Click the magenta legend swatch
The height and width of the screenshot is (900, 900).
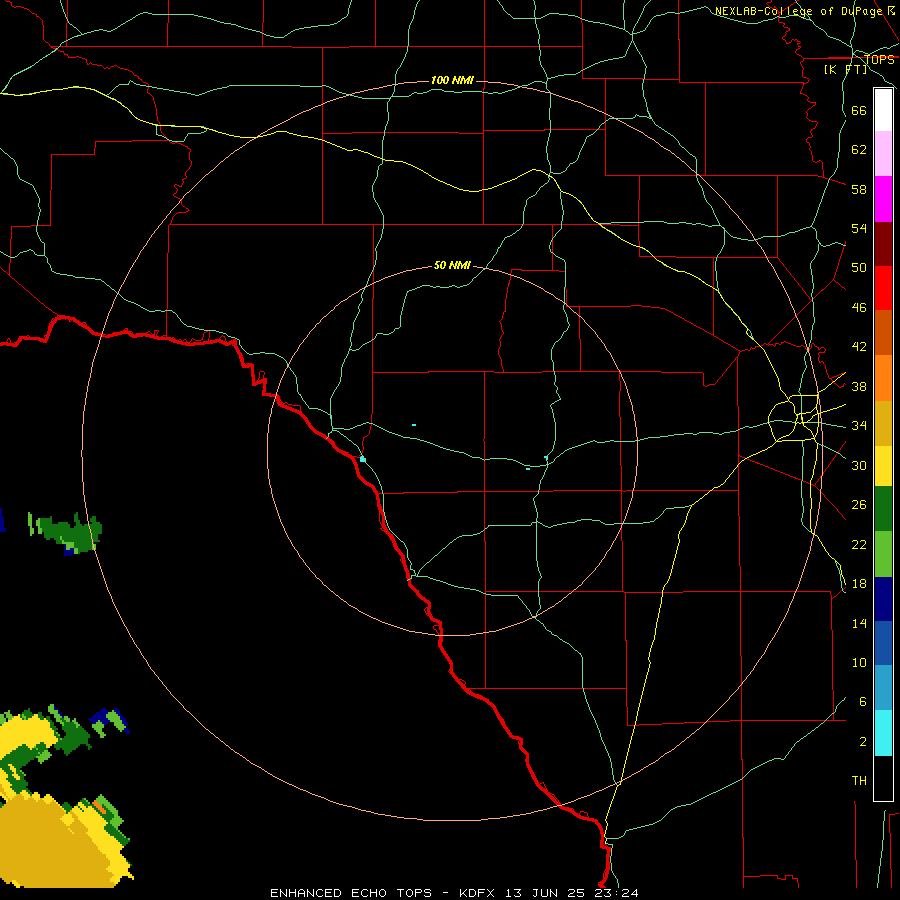[x=883, y=199]
